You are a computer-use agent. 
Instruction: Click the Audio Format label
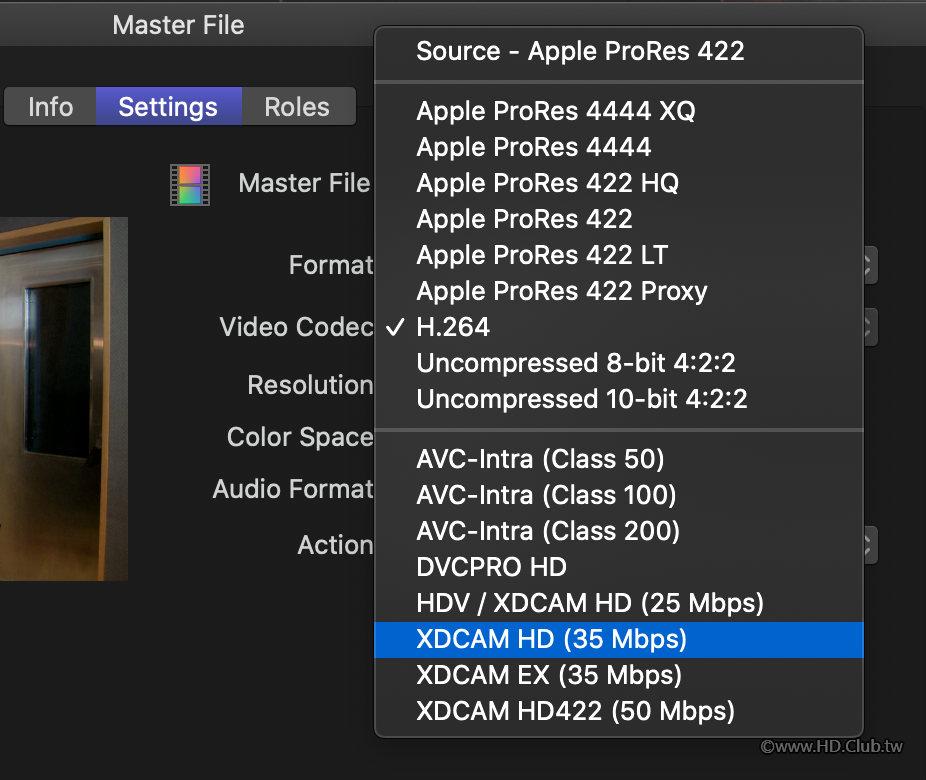(x=293, y=489)
